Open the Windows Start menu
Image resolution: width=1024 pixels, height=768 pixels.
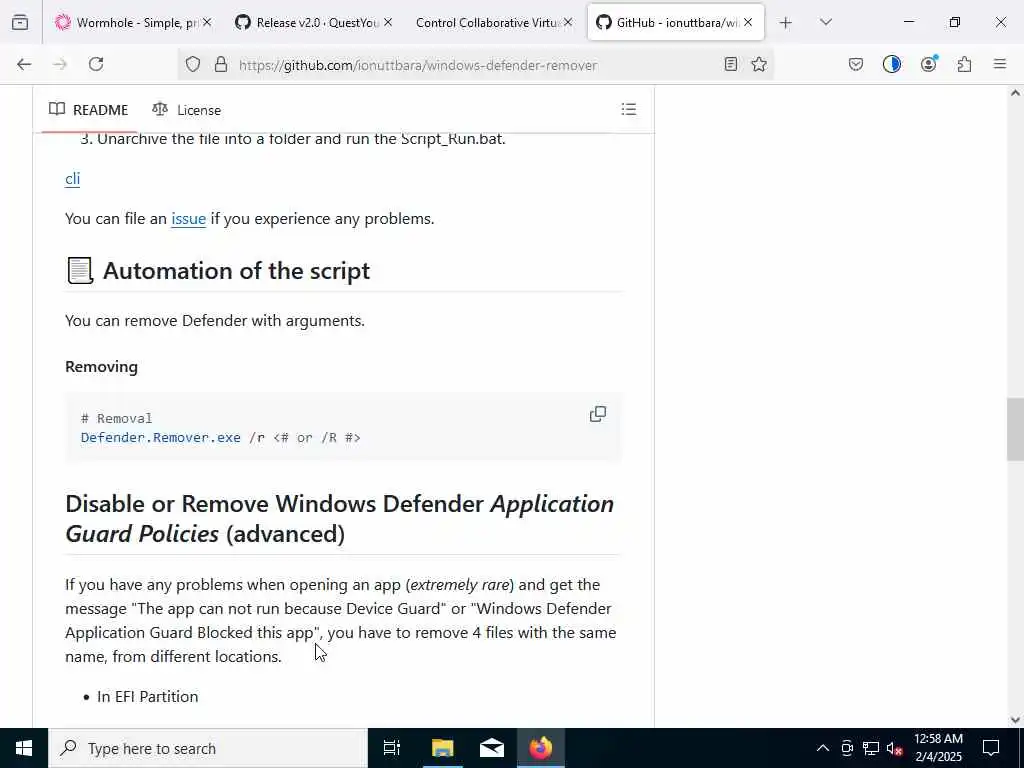[x=24, y=748]
